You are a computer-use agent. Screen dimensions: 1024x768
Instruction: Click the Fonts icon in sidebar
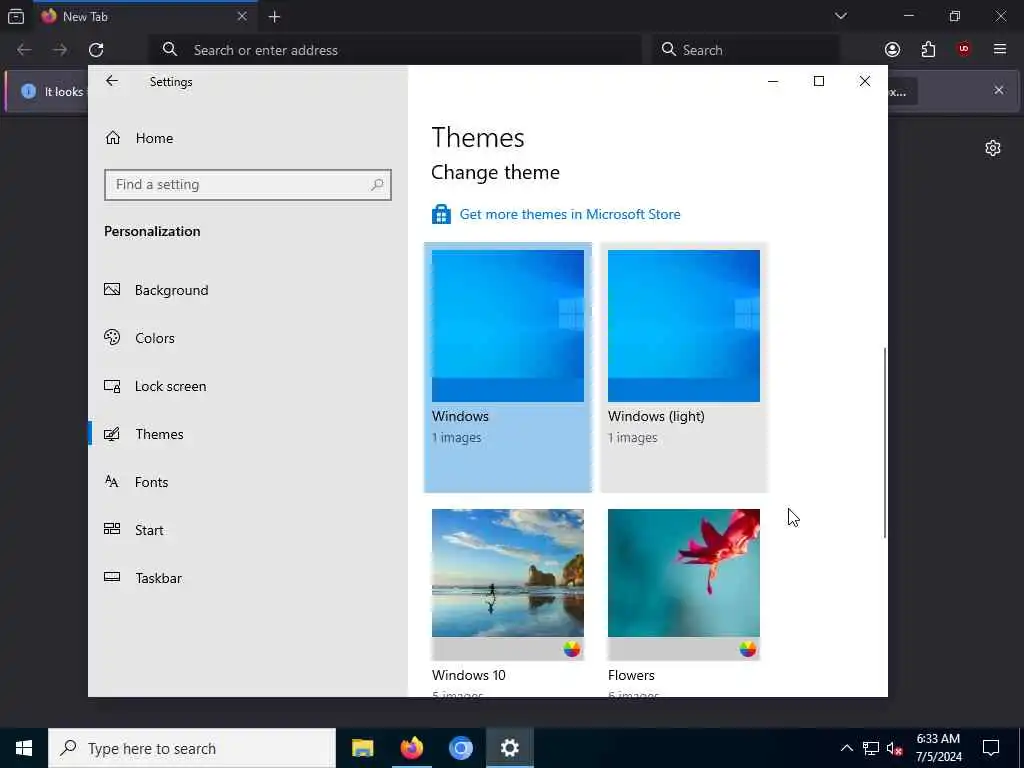[112, 481]
